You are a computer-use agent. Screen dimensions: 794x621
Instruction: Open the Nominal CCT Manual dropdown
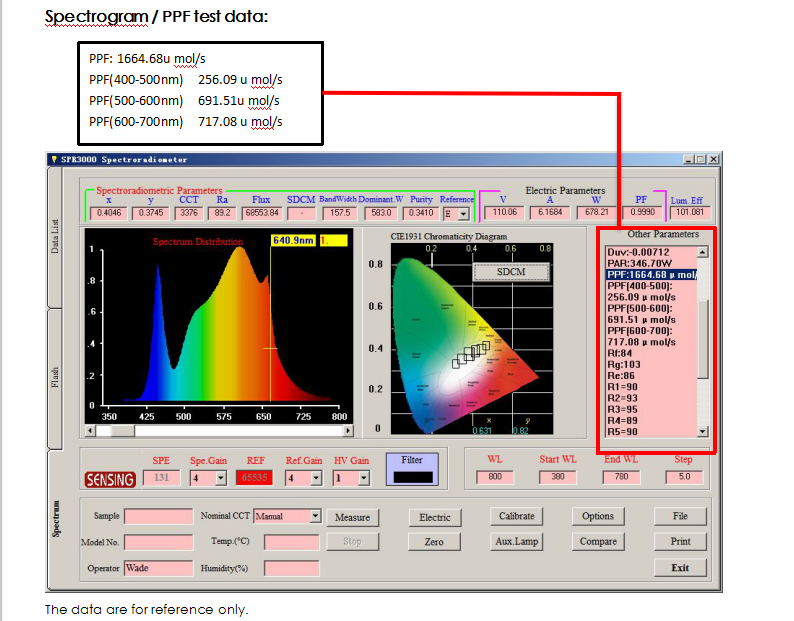[x=315, y=516]
